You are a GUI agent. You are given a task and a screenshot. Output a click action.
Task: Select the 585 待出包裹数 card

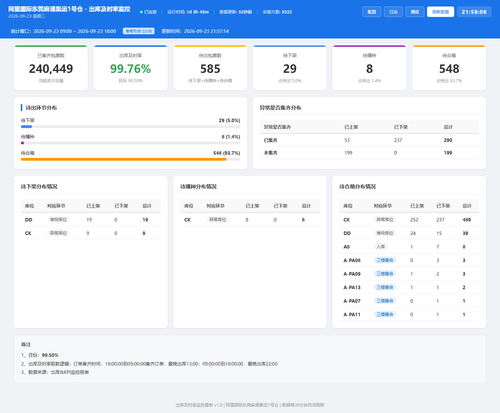(210, 68)
